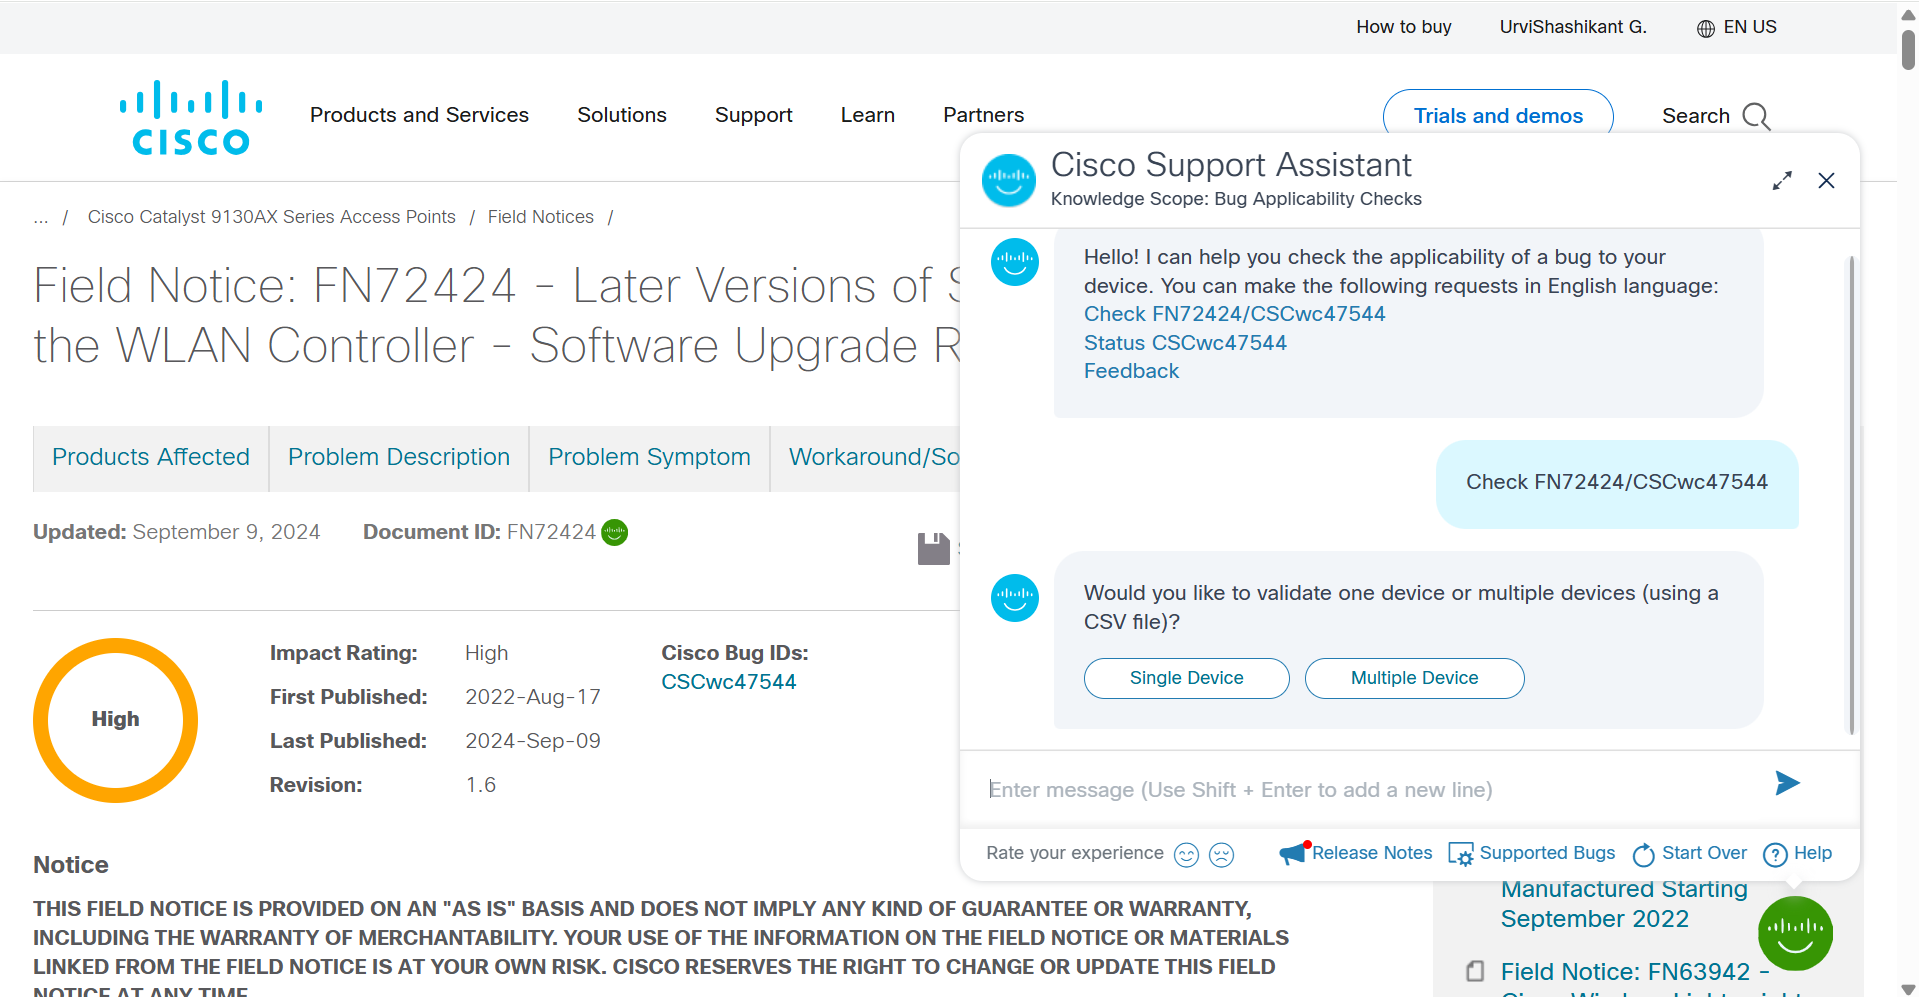Open the Partners menu

(x=984, y=115)
